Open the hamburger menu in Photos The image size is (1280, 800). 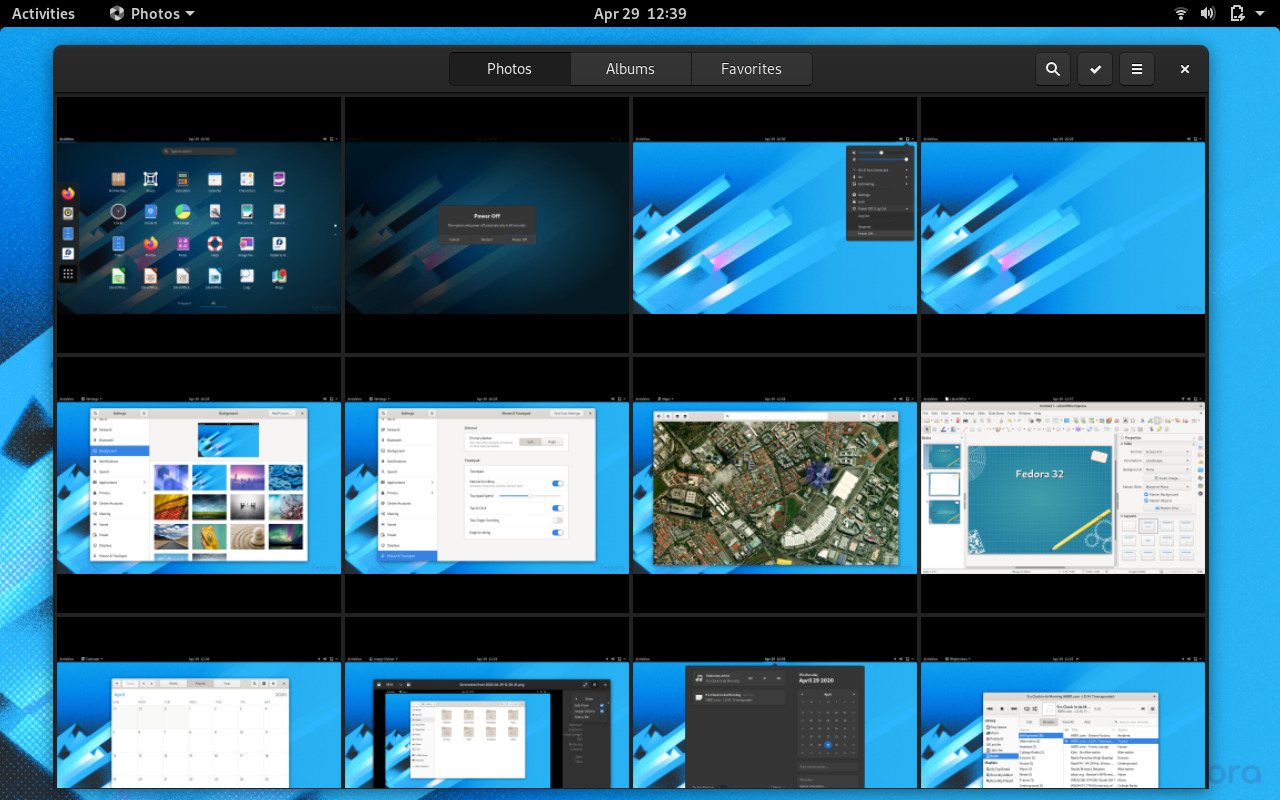[x=1137, y=69]
